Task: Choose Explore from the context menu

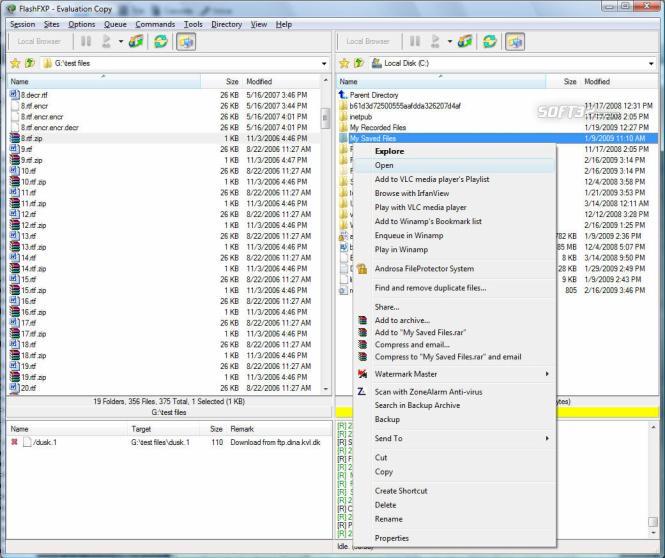Action: point(454,151)
